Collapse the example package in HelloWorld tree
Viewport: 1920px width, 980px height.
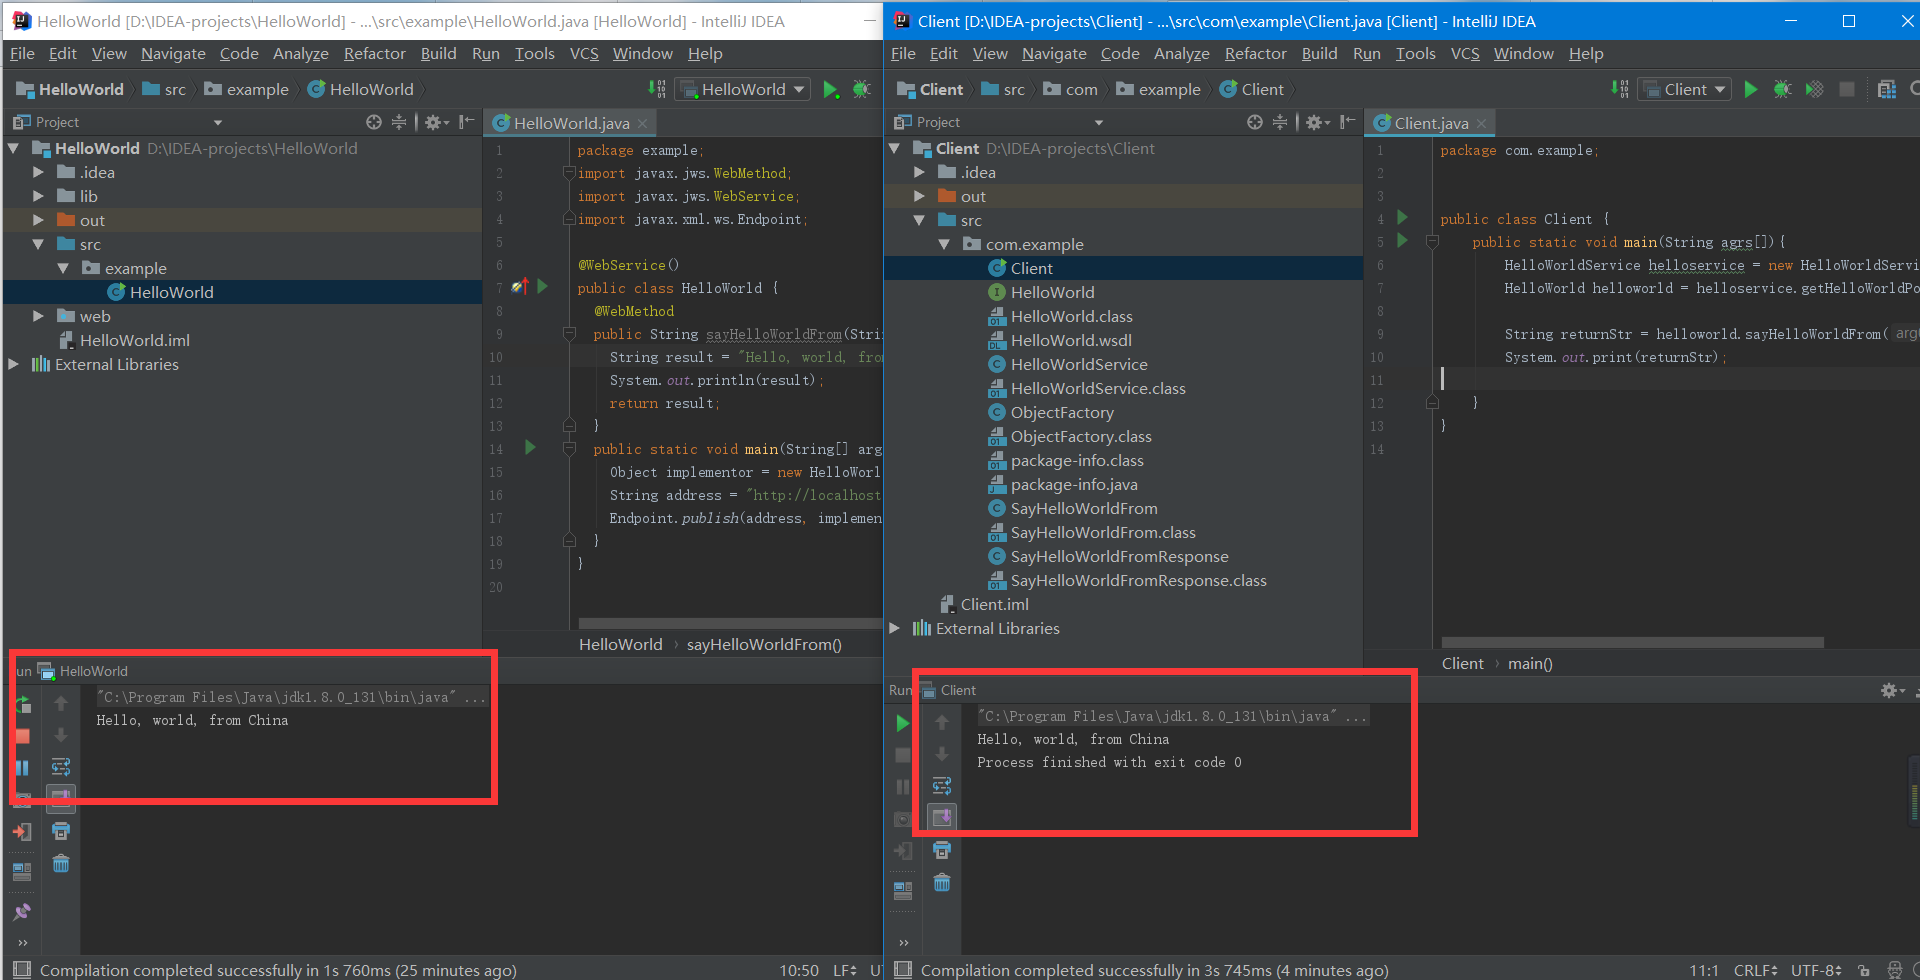pos(63,268)
